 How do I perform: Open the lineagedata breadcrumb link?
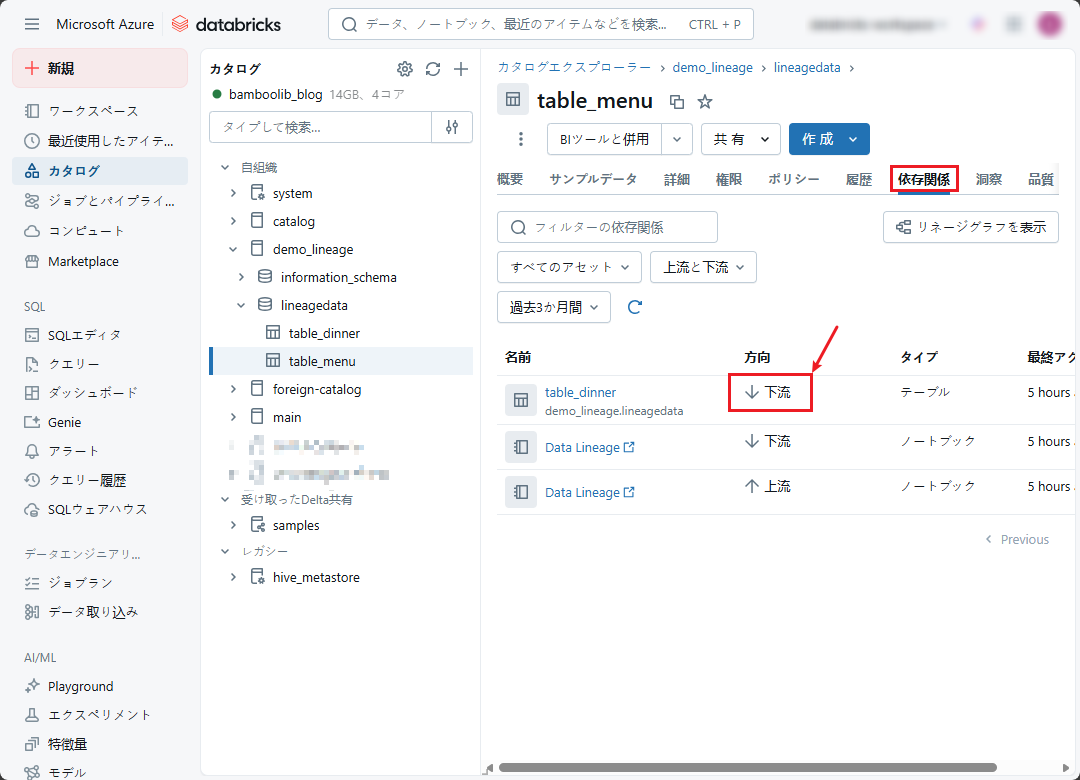807,68
